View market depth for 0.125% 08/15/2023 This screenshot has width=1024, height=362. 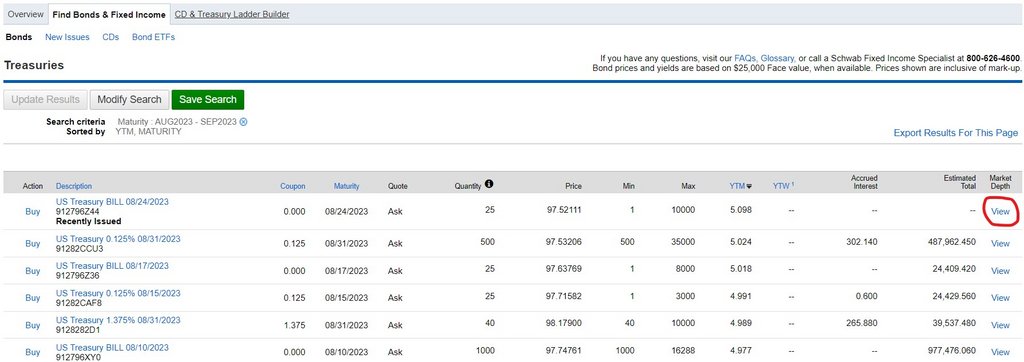point(1000,298)
